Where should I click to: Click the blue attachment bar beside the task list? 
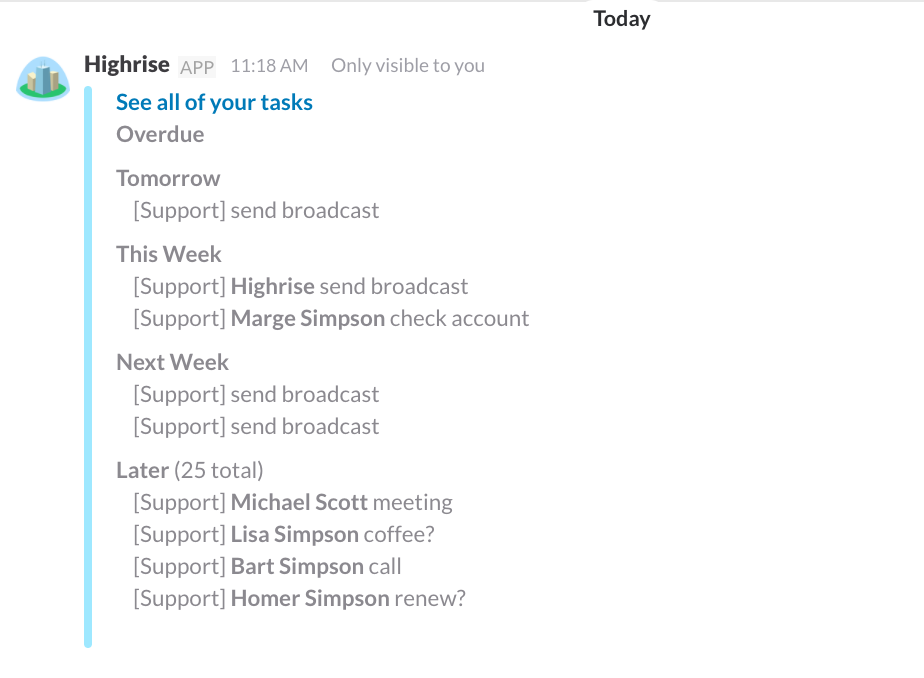86,360
